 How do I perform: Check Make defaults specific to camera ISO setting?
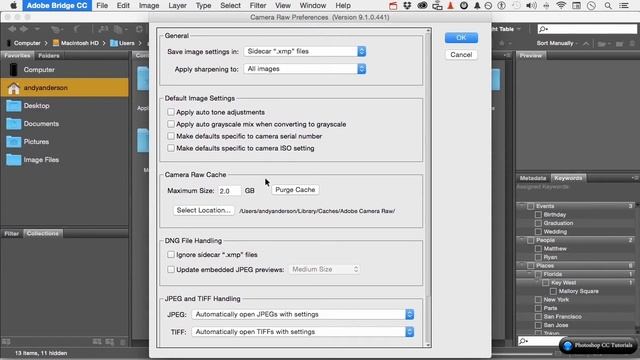click(x=171, y=148)
